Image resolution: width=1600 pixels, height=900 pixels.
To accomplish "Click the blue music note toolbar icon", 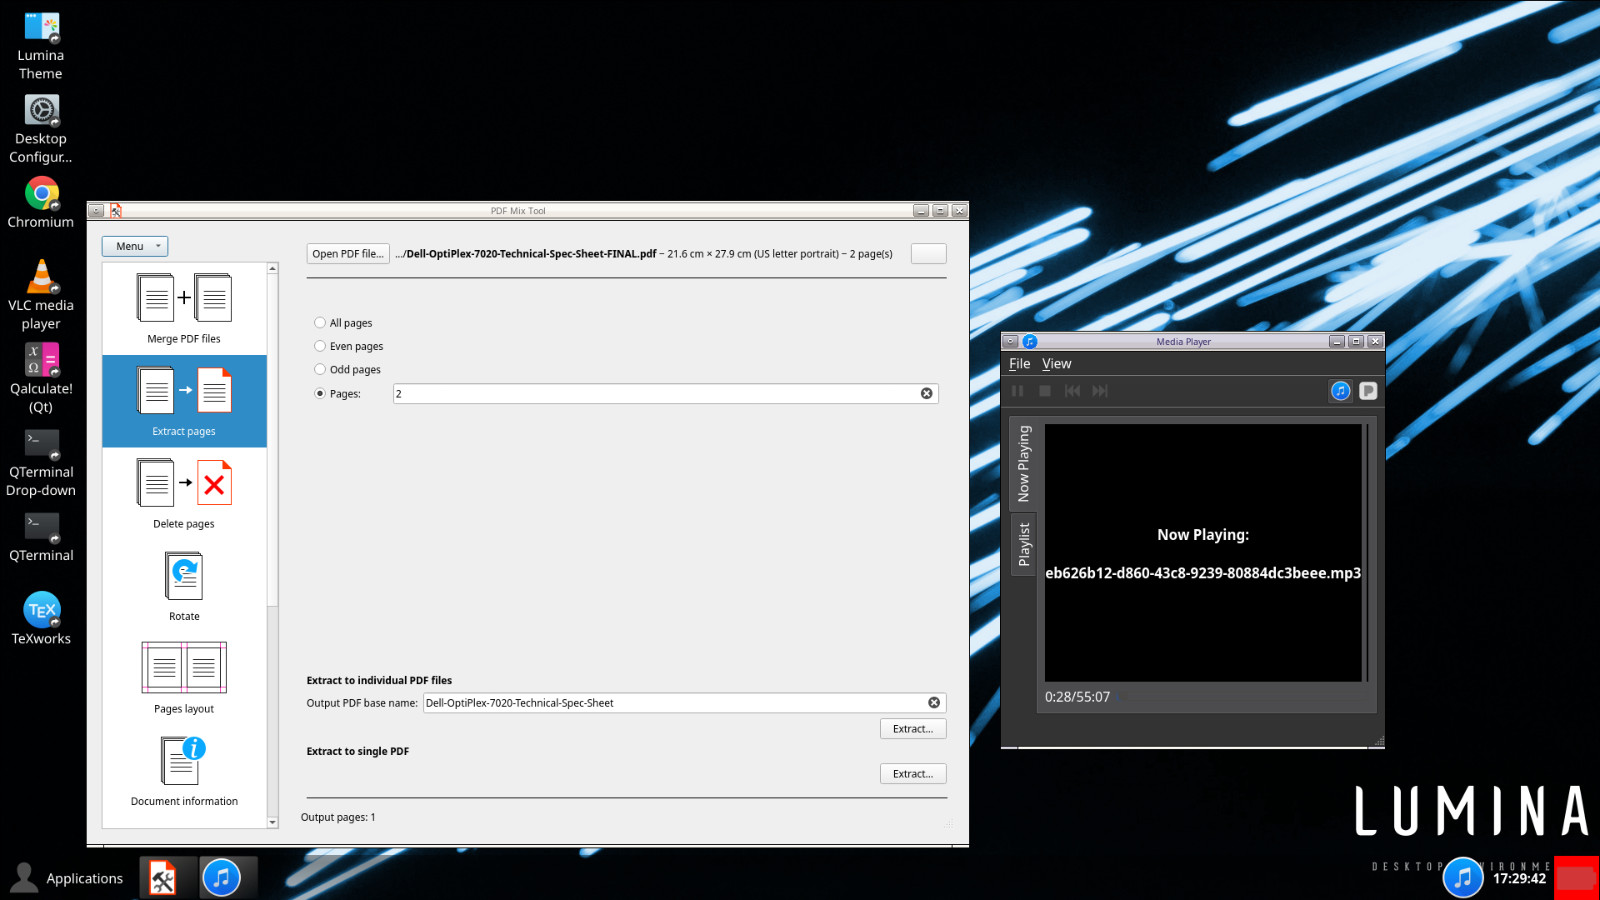I will click(x=1341, y=391).
